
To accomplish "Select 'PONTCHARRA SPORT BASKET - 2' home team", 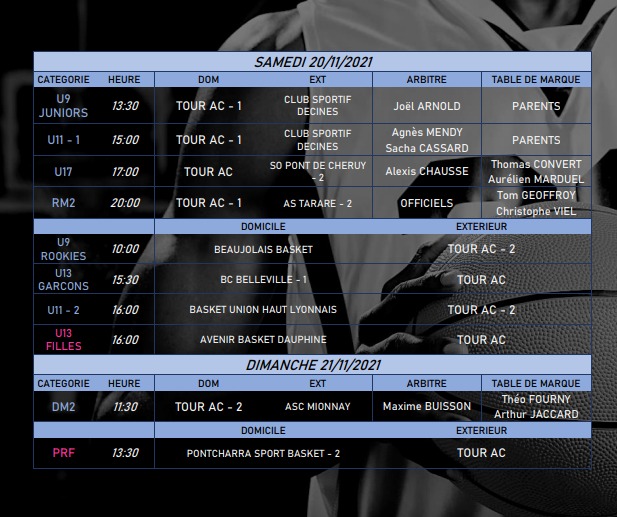I will click(x=263, y=453).
